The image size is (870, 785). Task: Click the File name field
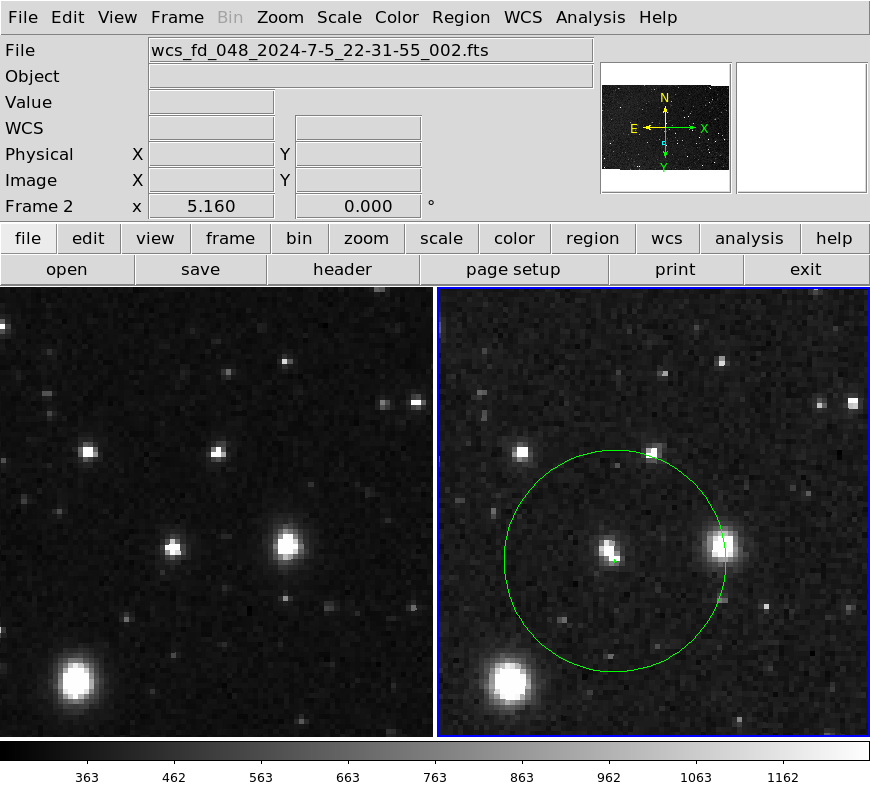(x=371, y=50)
